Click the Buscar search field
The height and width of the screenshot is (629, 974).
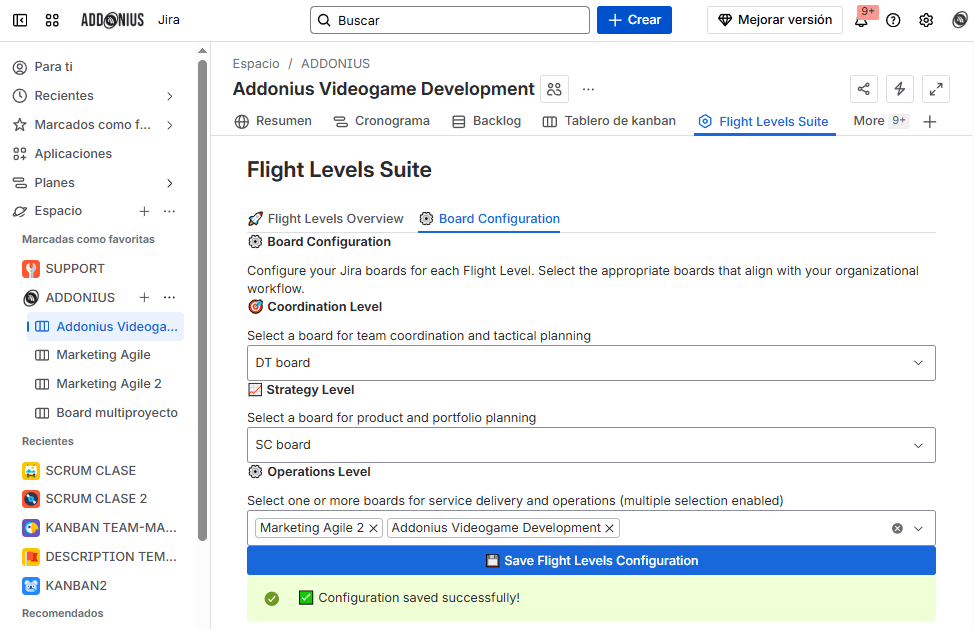450,20
